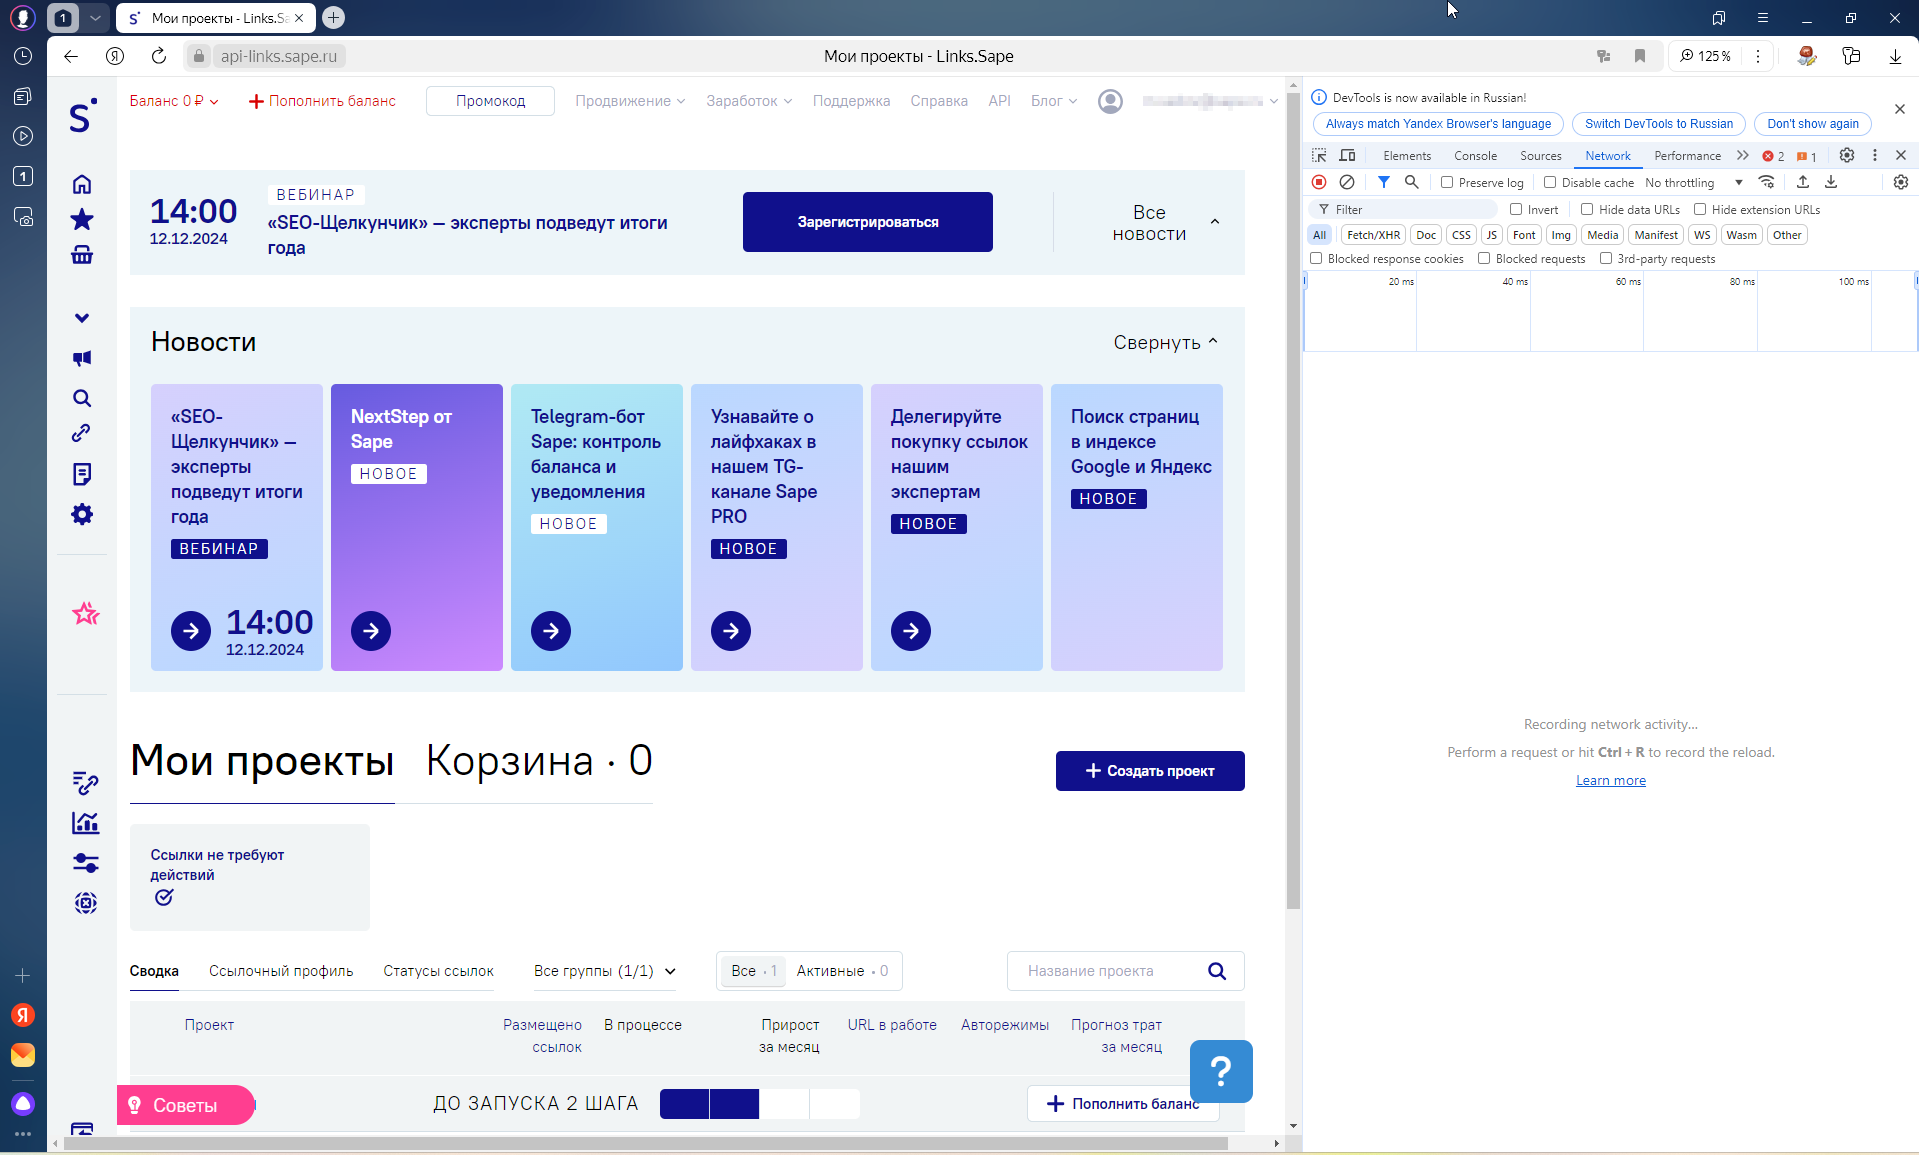Collapse the Все новости banner chevron
Viewport: 1919px width, 1155px height.
coord(1215,221)
